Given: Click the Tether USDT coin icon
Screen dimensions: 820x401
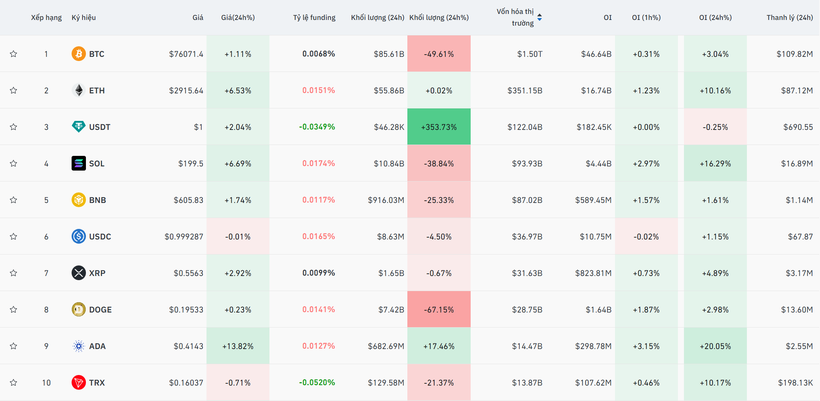Looking at the screenshot, I should click(78, 127).
